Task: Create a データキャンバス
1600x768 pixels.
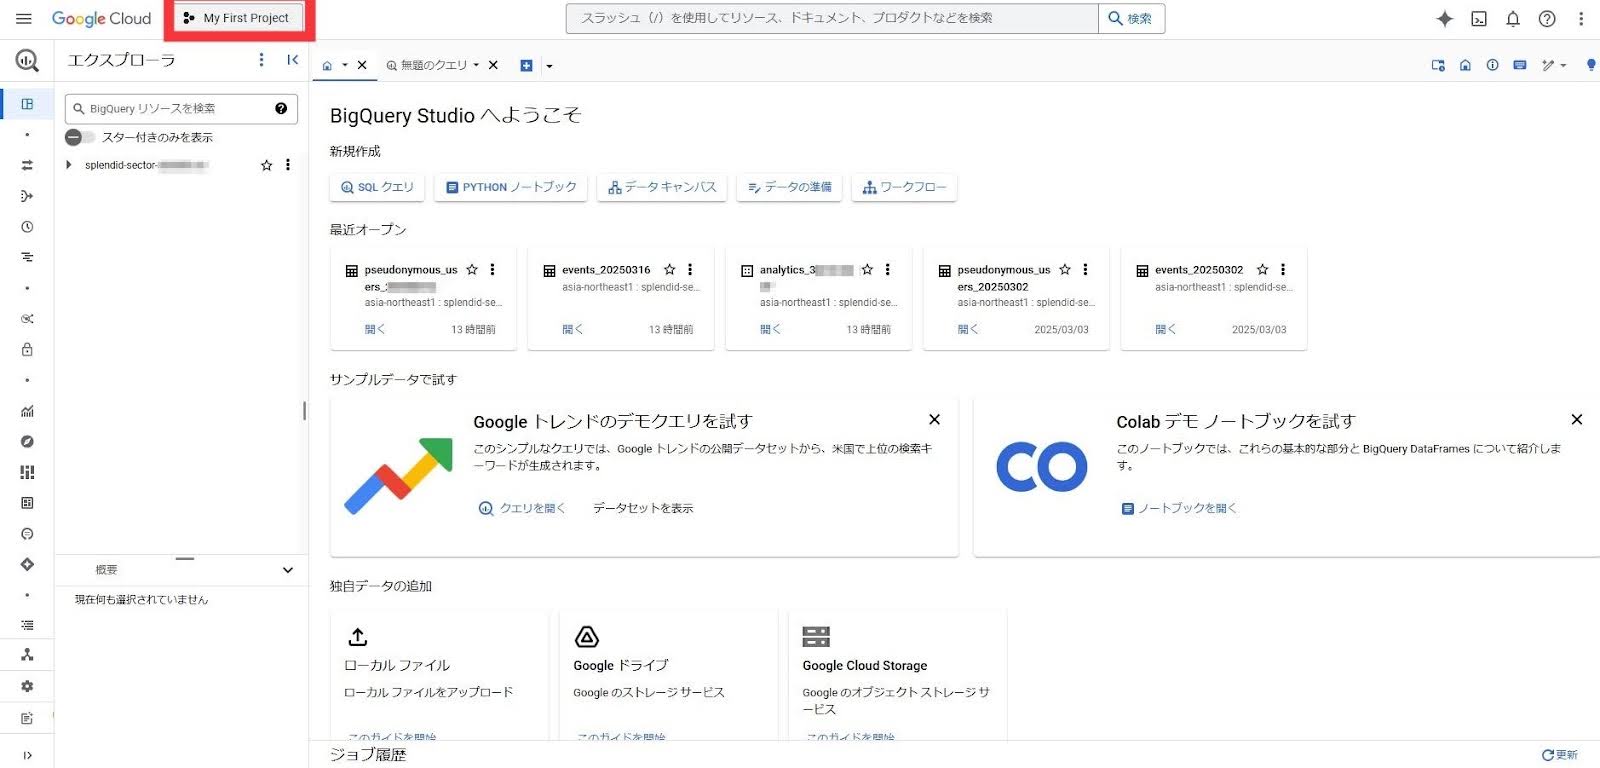Action: [x=662, y=187]
